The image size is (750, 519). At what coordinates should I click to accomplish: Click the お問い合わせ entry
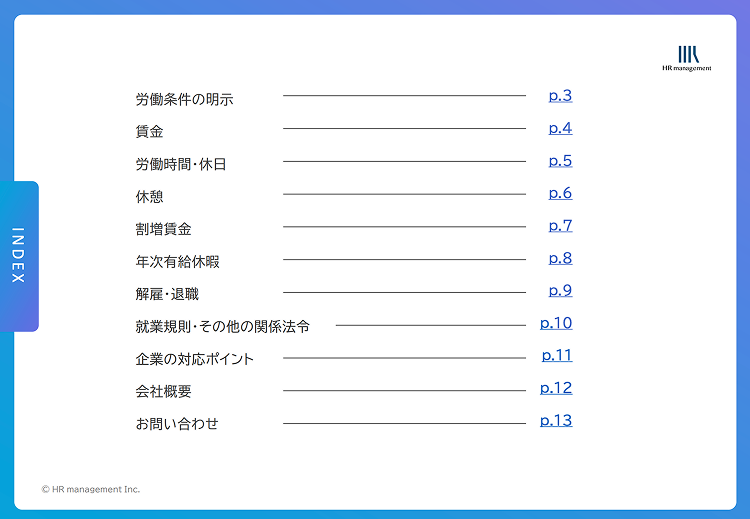(x=177, y=424)
